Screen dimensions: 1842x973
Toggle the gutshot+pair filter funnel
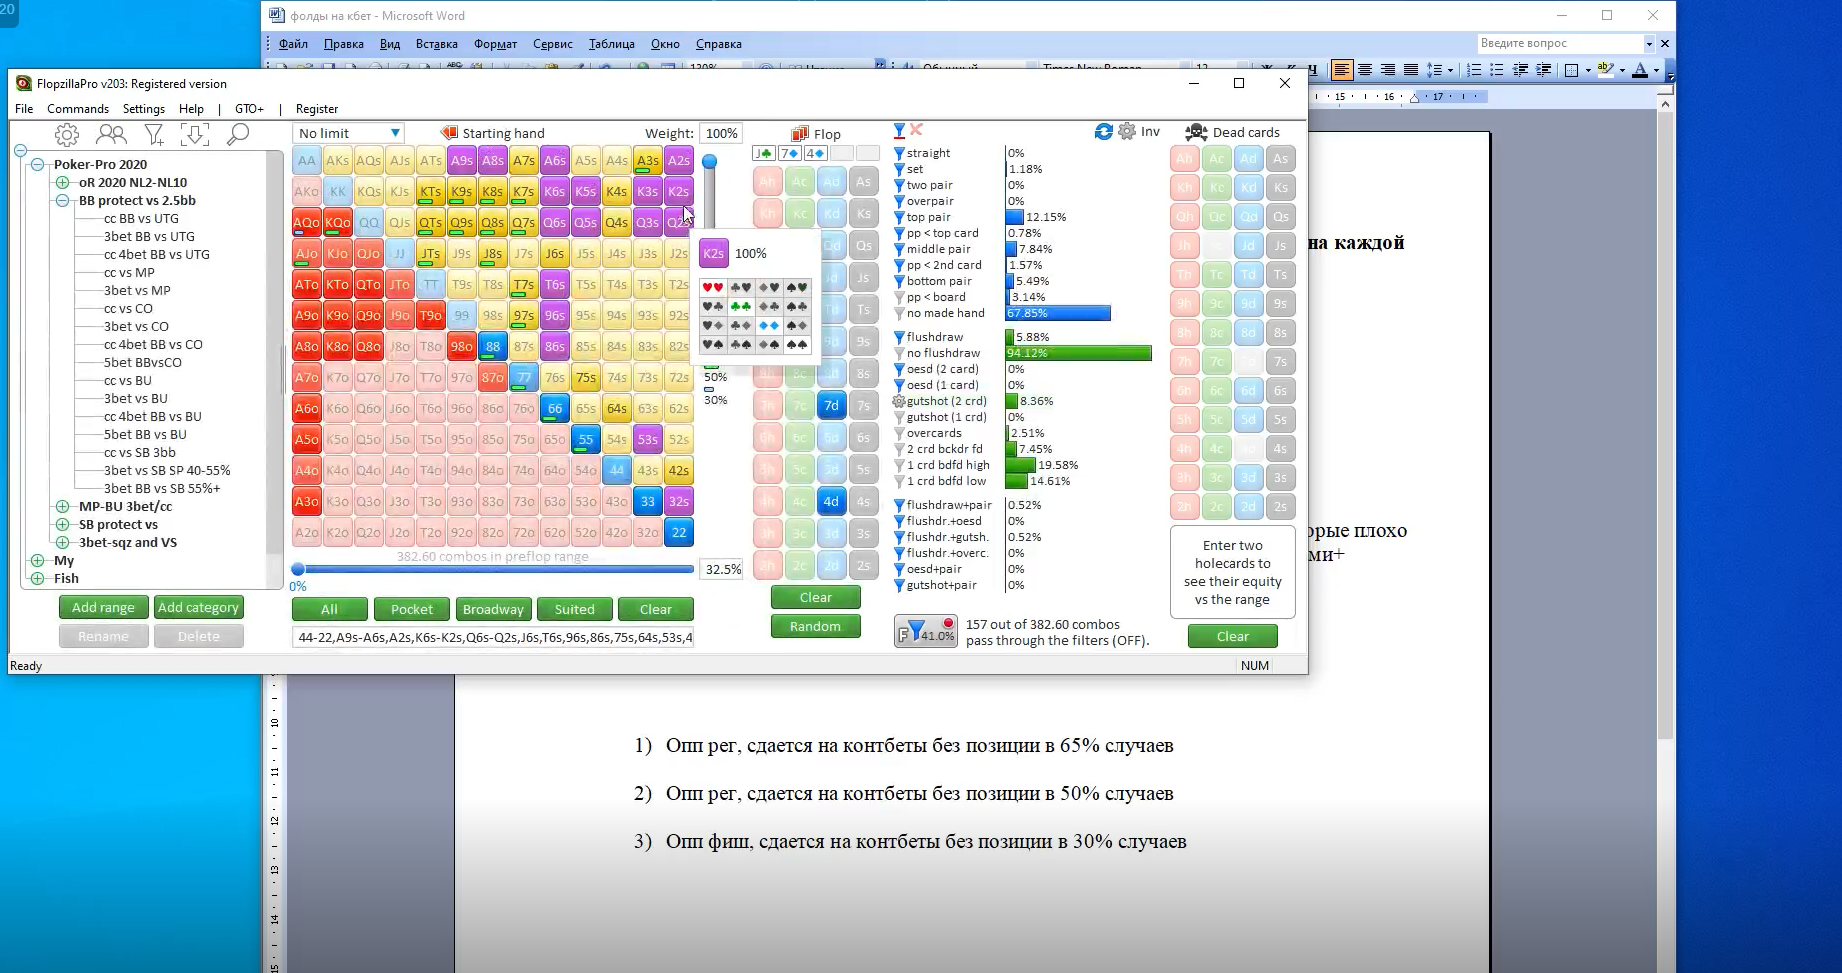(899, 585)
